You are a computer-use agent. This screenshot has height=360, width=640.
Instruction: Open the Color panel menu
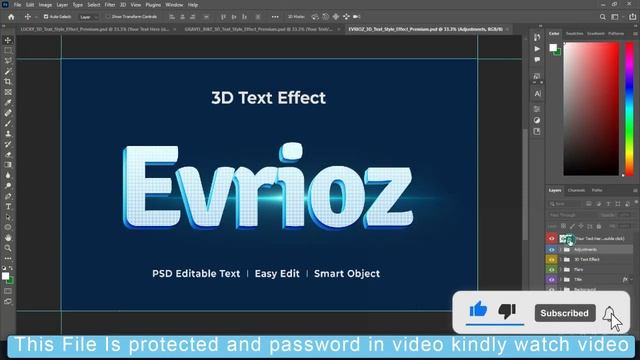635,33
